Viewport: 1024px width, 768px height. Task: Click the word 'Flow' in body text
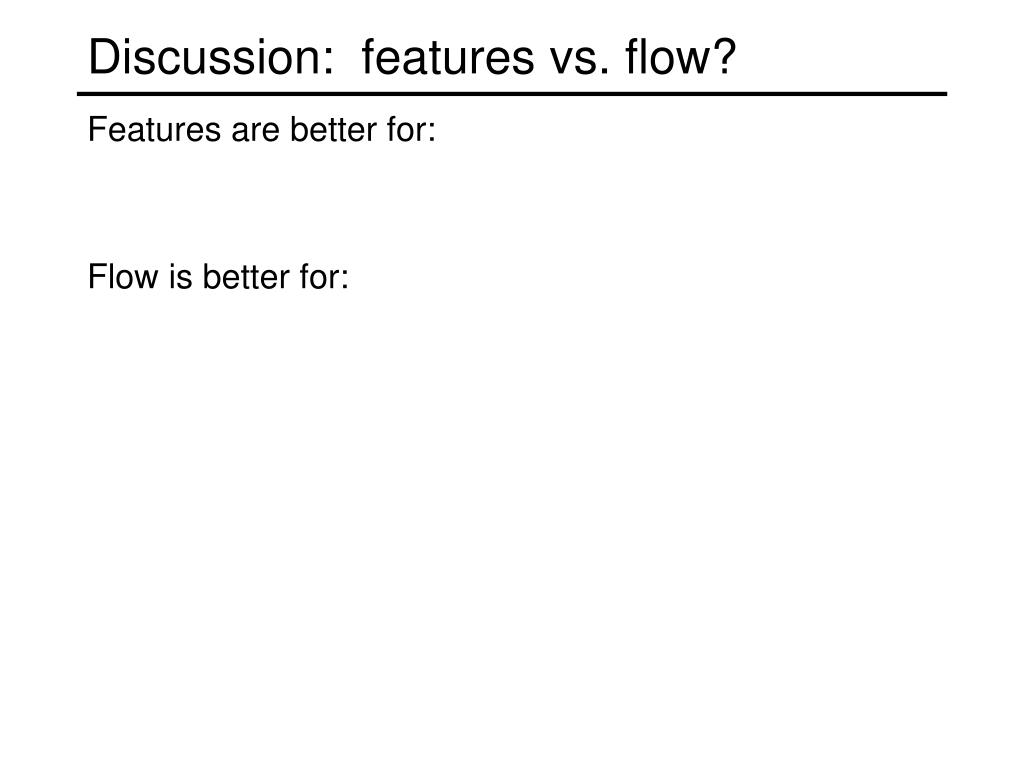point(123,276)
